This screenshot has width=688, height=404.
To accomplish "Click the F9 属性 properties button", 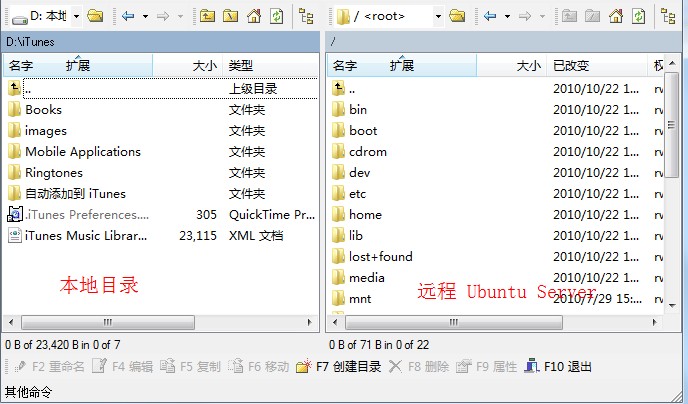I will pos(486,366).
